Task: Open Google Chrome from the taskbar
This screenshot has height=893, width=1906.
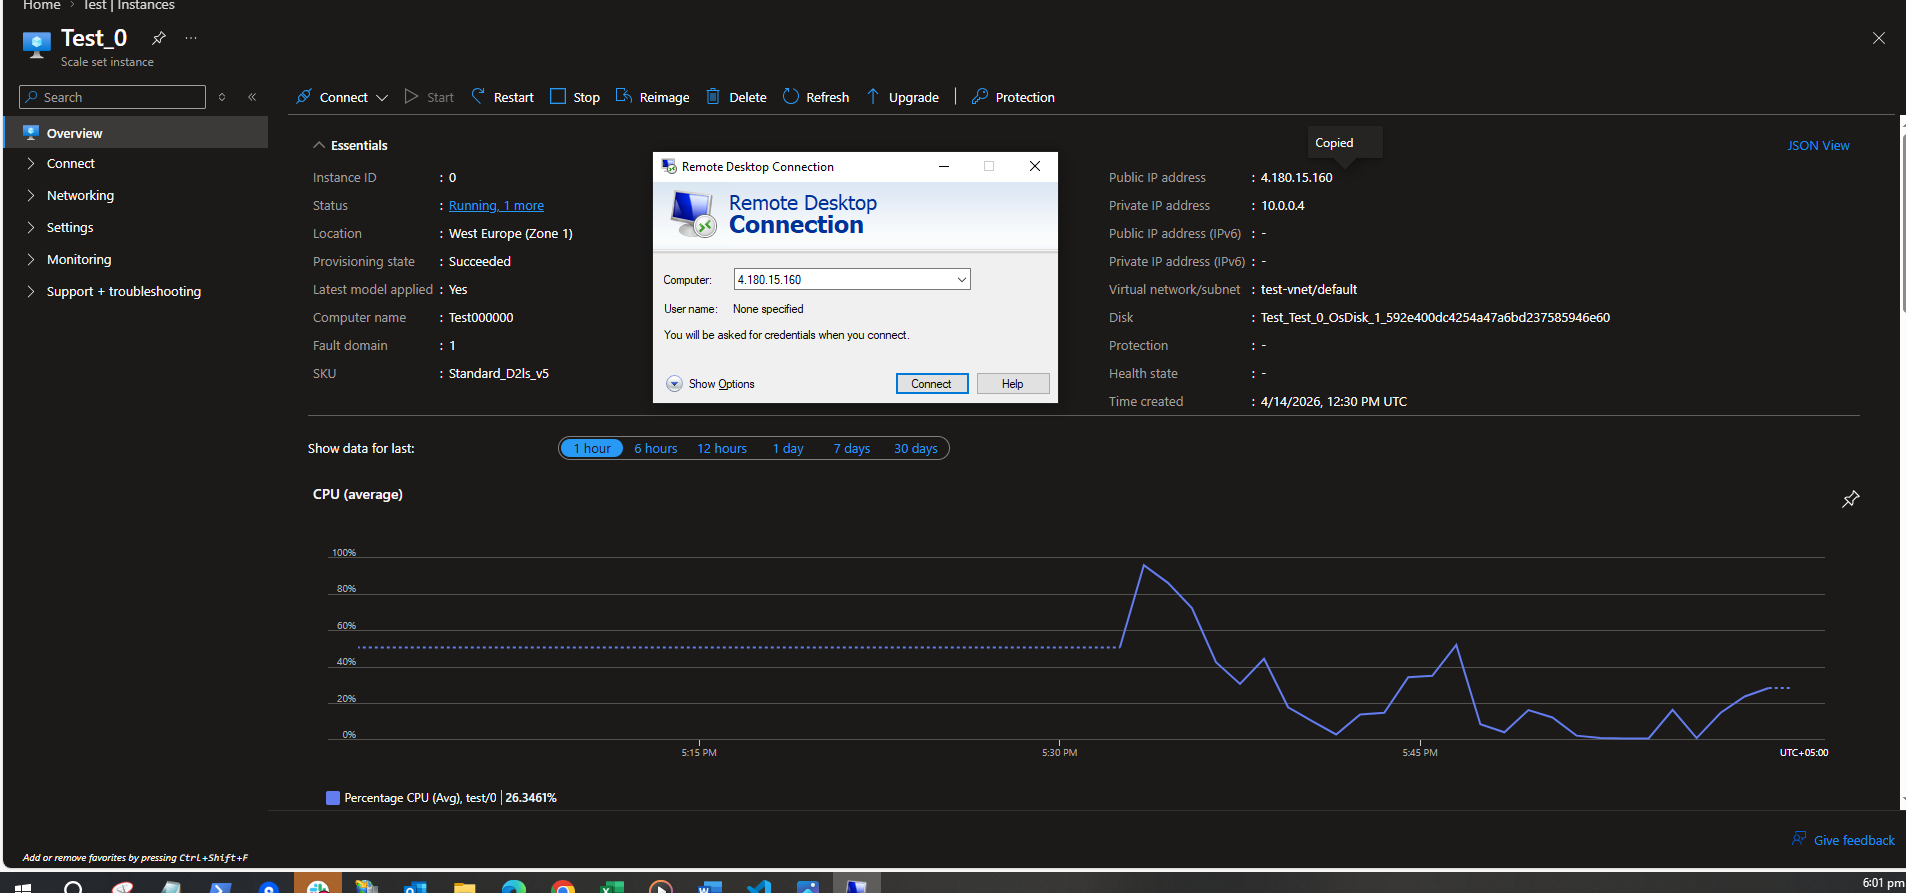Action: pyautogui.click(x=563, y=887)
